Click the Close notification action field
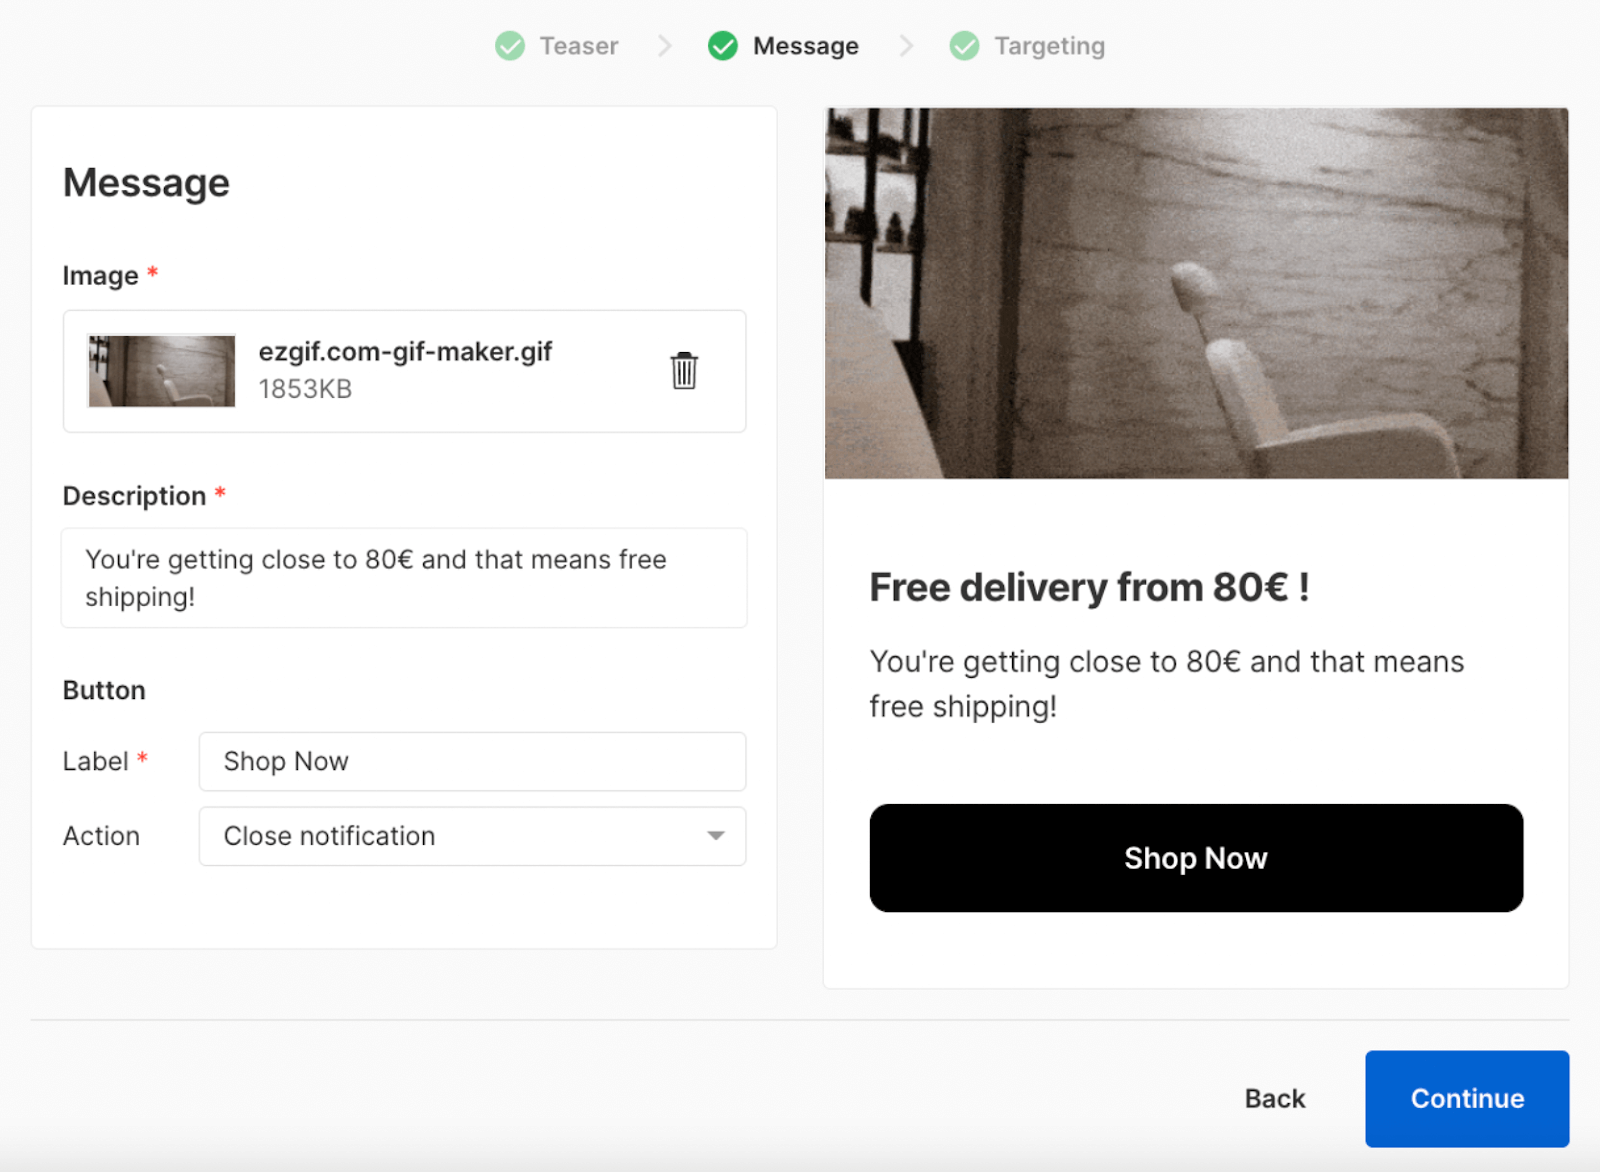This screenshot has height=1172, width=1600. (450, 836)
